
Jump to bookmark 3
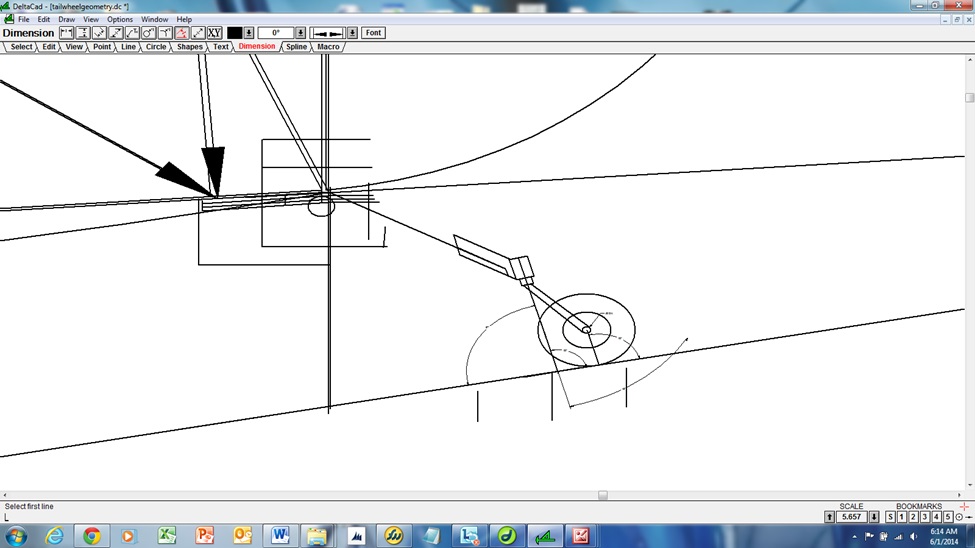[925, 517]
